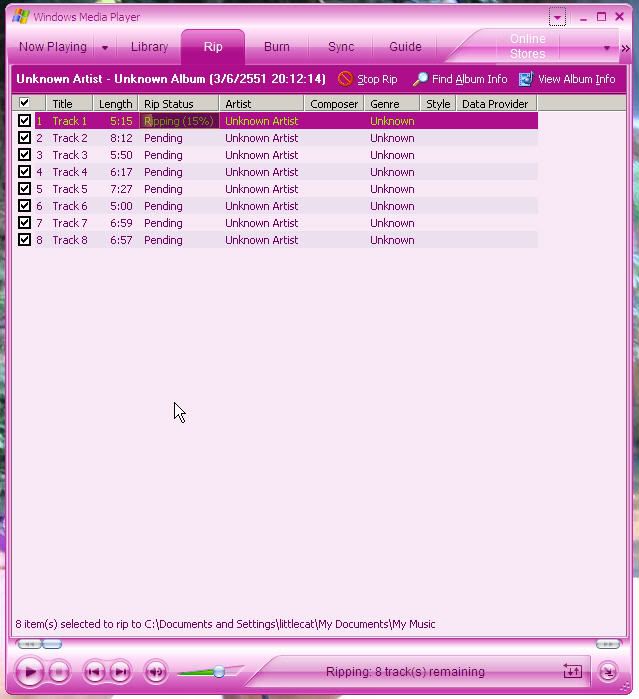This screenshot has height=699, width=639.
Task: Skip to next track button
Action: click(x=120, y=671)
